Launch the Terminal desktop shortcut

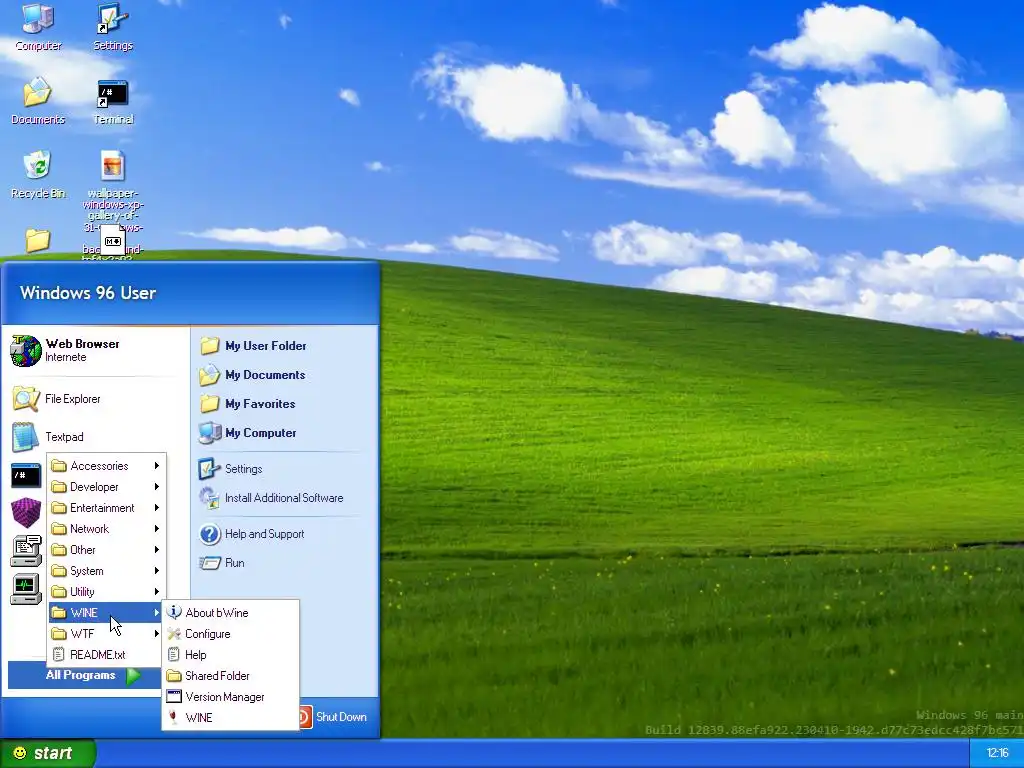tap(112, 101)
